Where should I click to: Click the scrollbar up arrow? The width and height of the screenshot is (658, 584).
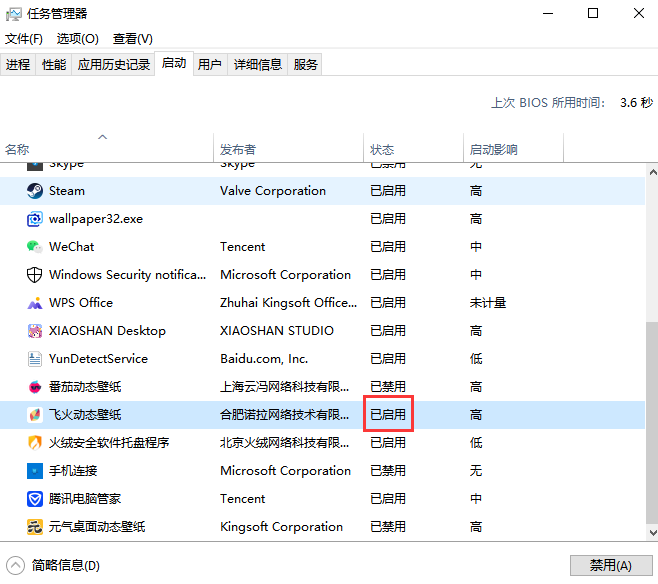tap(653, 172)
